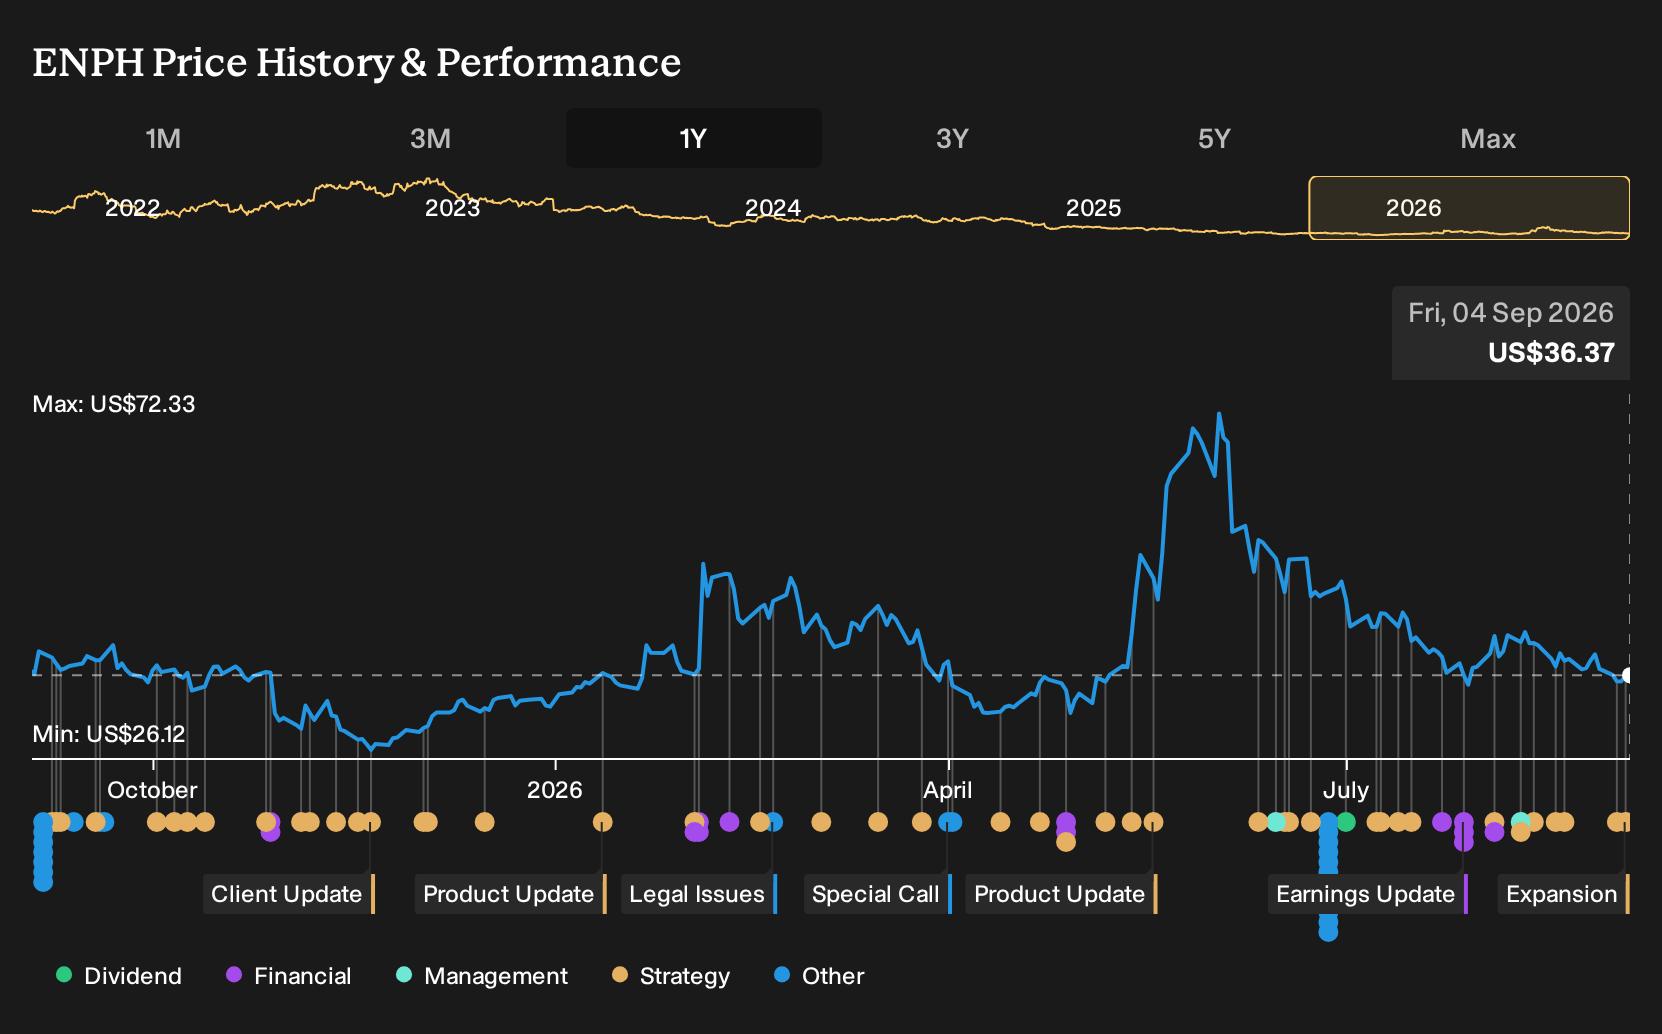Switch to the 1Y range tab
This screenshot has width=1662, height=1034.
coord(693,138)
